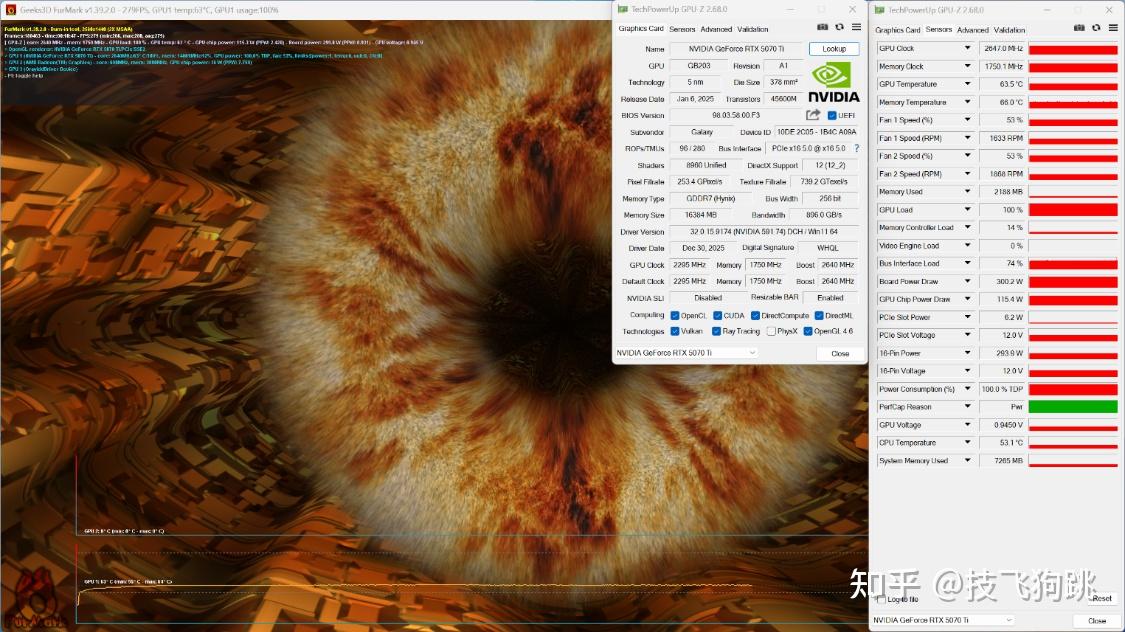Image resolution: width=1125 pixels, height=632 pixels.
Task: Click the refresh icon in Sensors window
Action: click(x=1096, y=28)
